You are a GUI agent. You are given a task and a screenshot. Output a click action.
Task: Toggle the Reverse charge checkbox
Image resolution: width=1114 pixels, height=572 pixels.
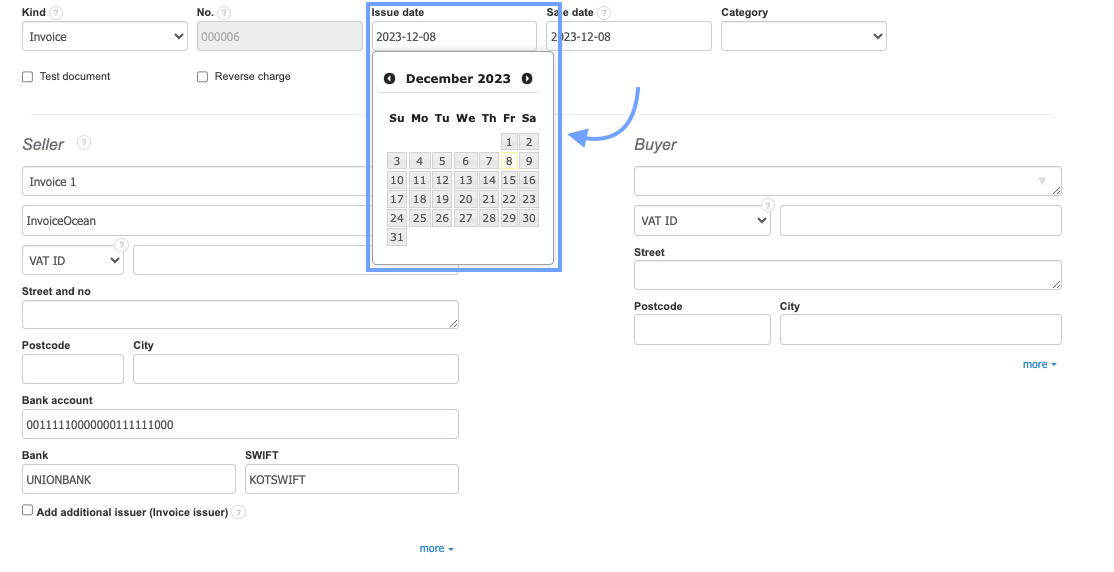(x=203, y=77)
